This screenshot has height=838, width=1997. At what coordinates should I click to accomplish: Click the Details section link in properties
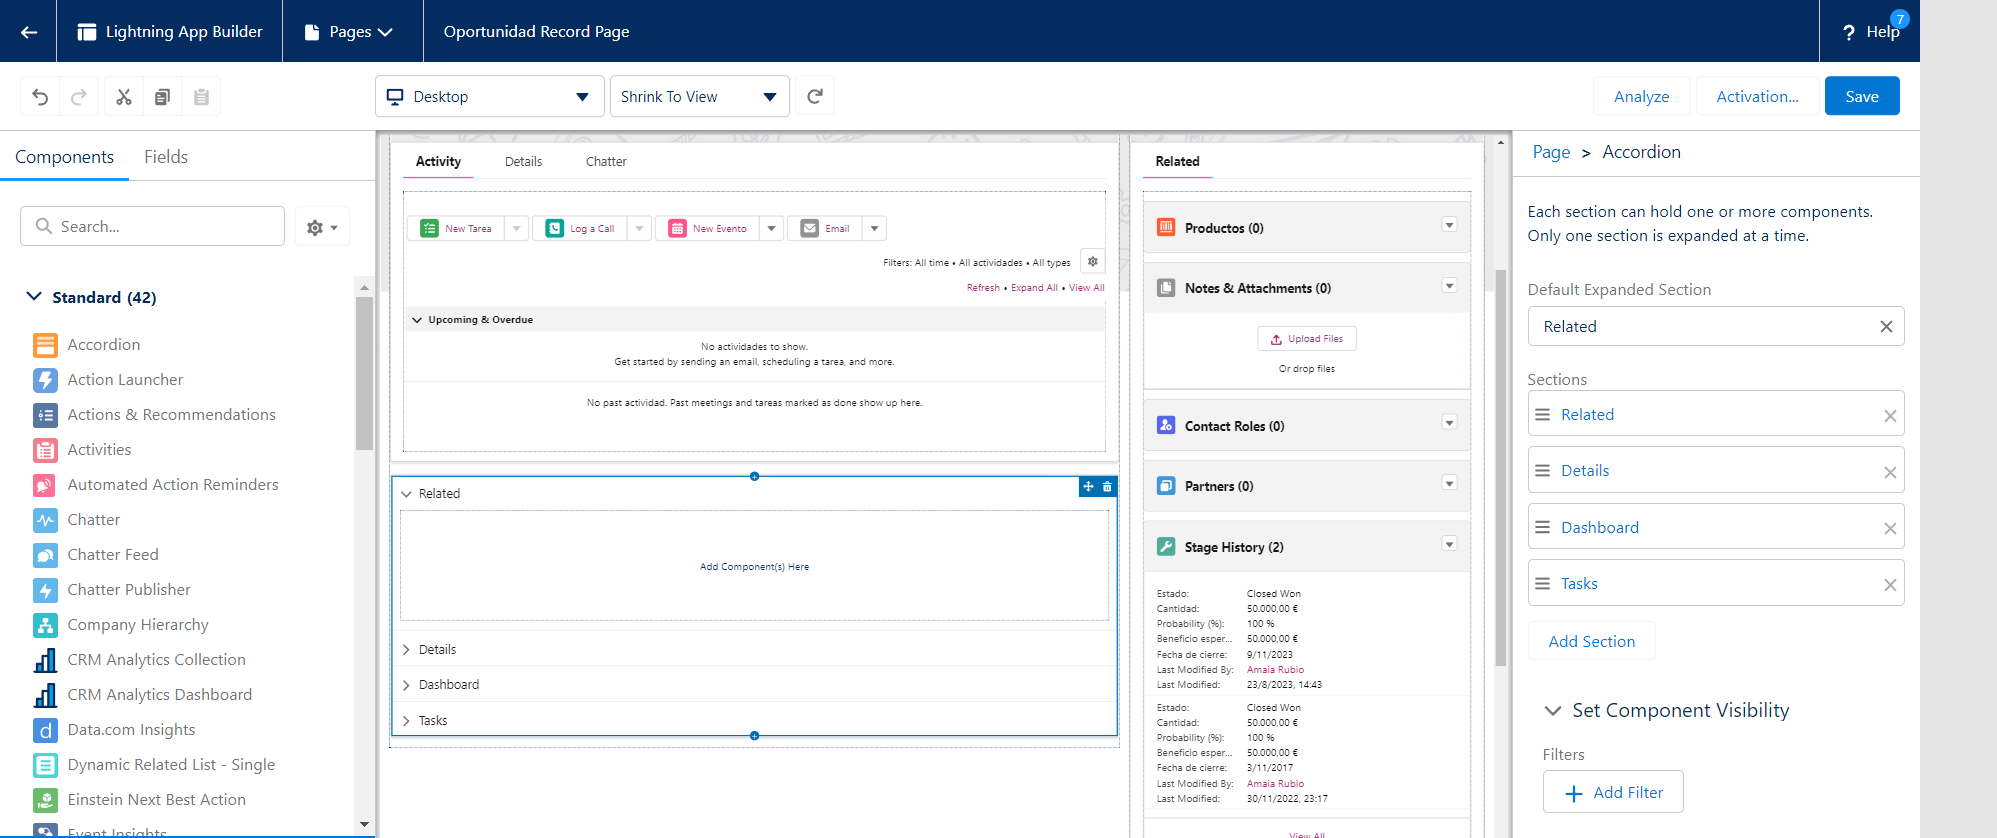pyautogui.click(x=1585, y=471)
